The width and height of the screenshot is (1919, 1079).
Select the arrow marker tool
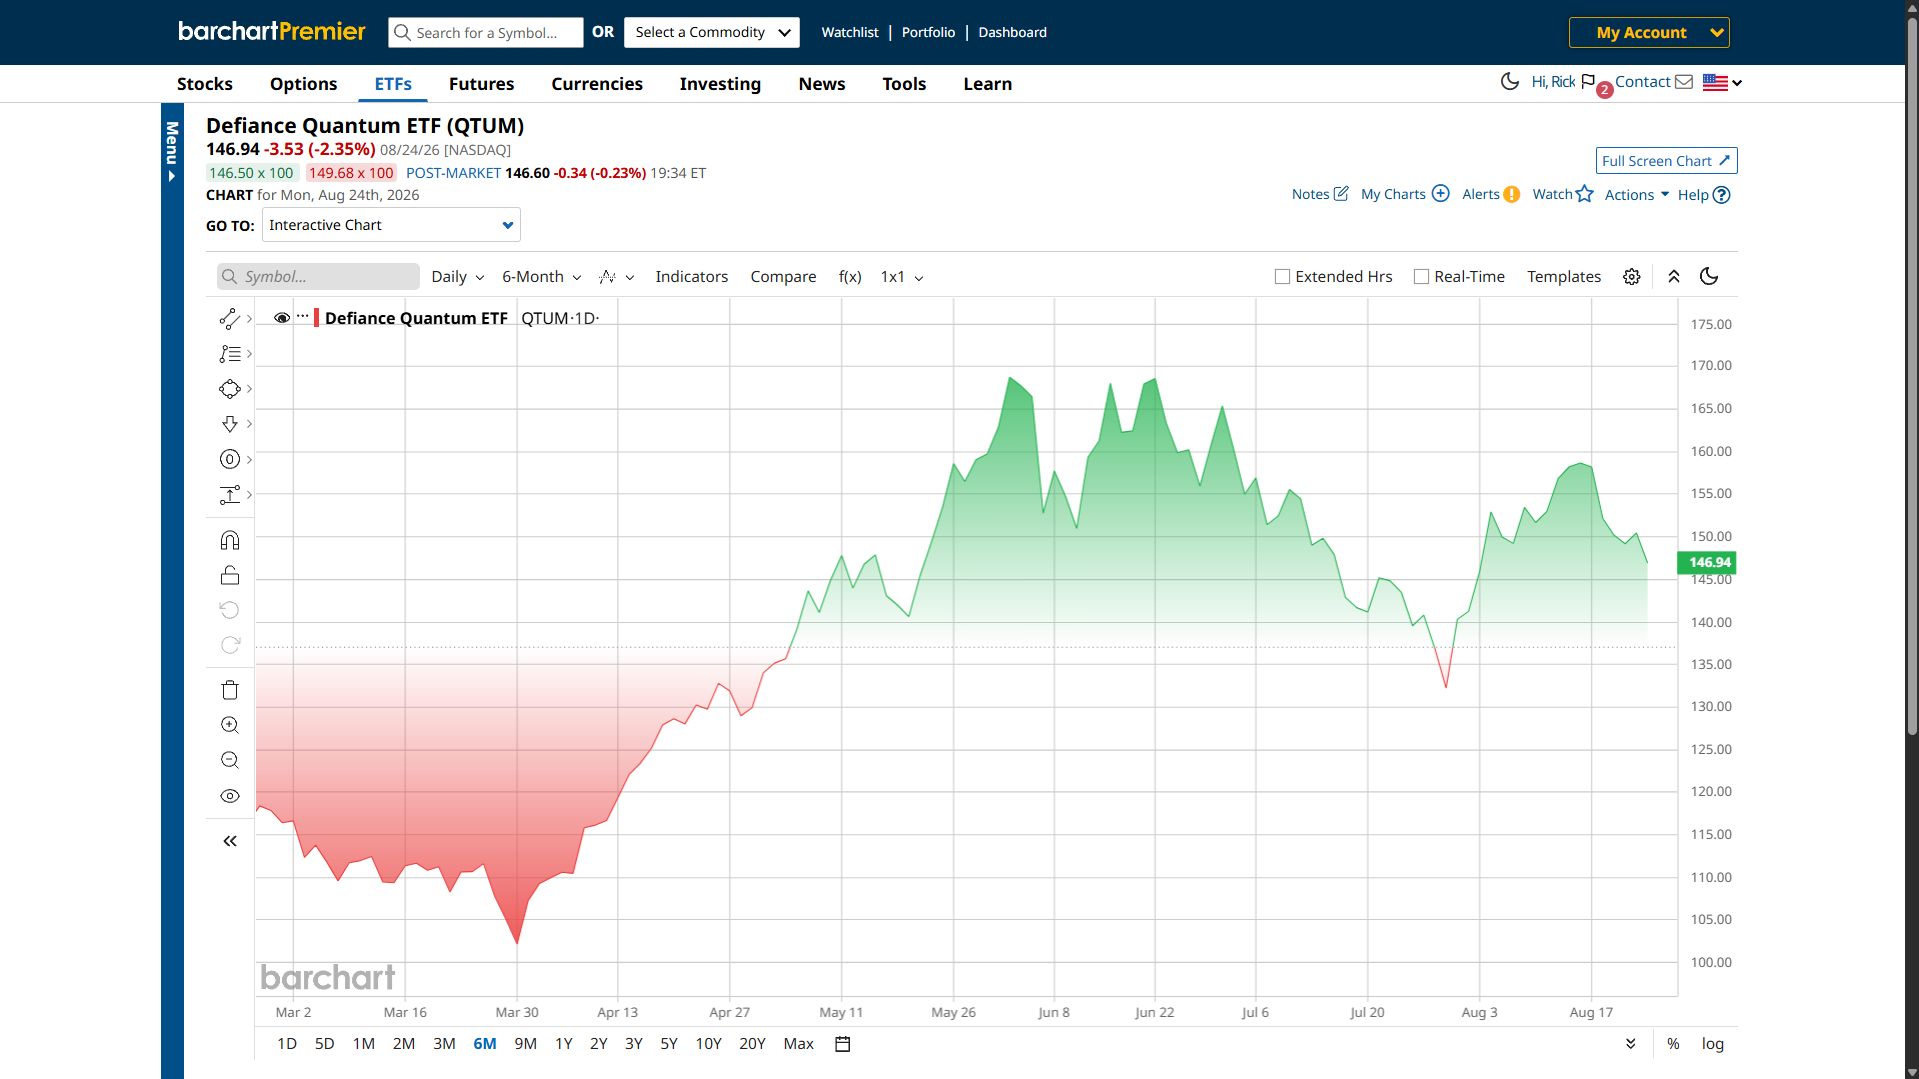(x=229, y=424)
